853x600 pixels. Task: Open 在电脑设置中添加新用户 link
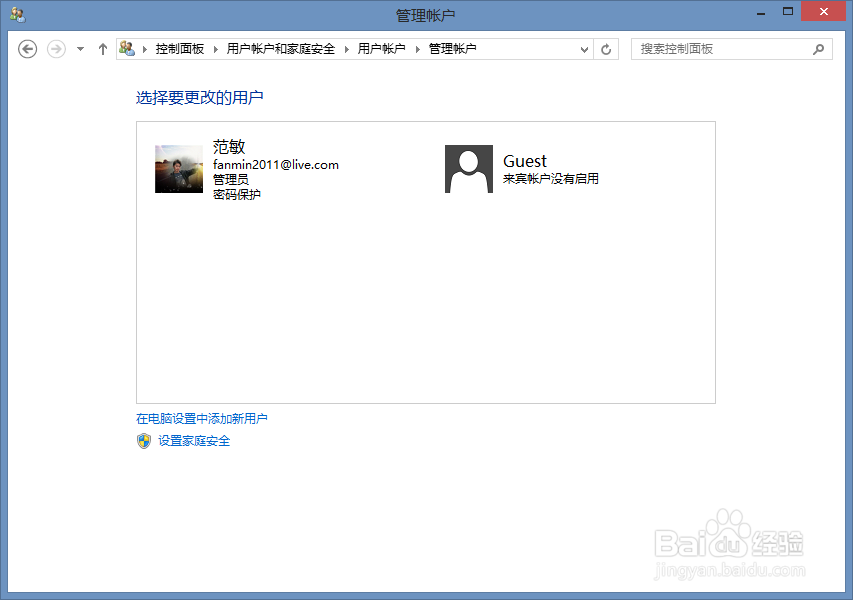coord(202,418)
